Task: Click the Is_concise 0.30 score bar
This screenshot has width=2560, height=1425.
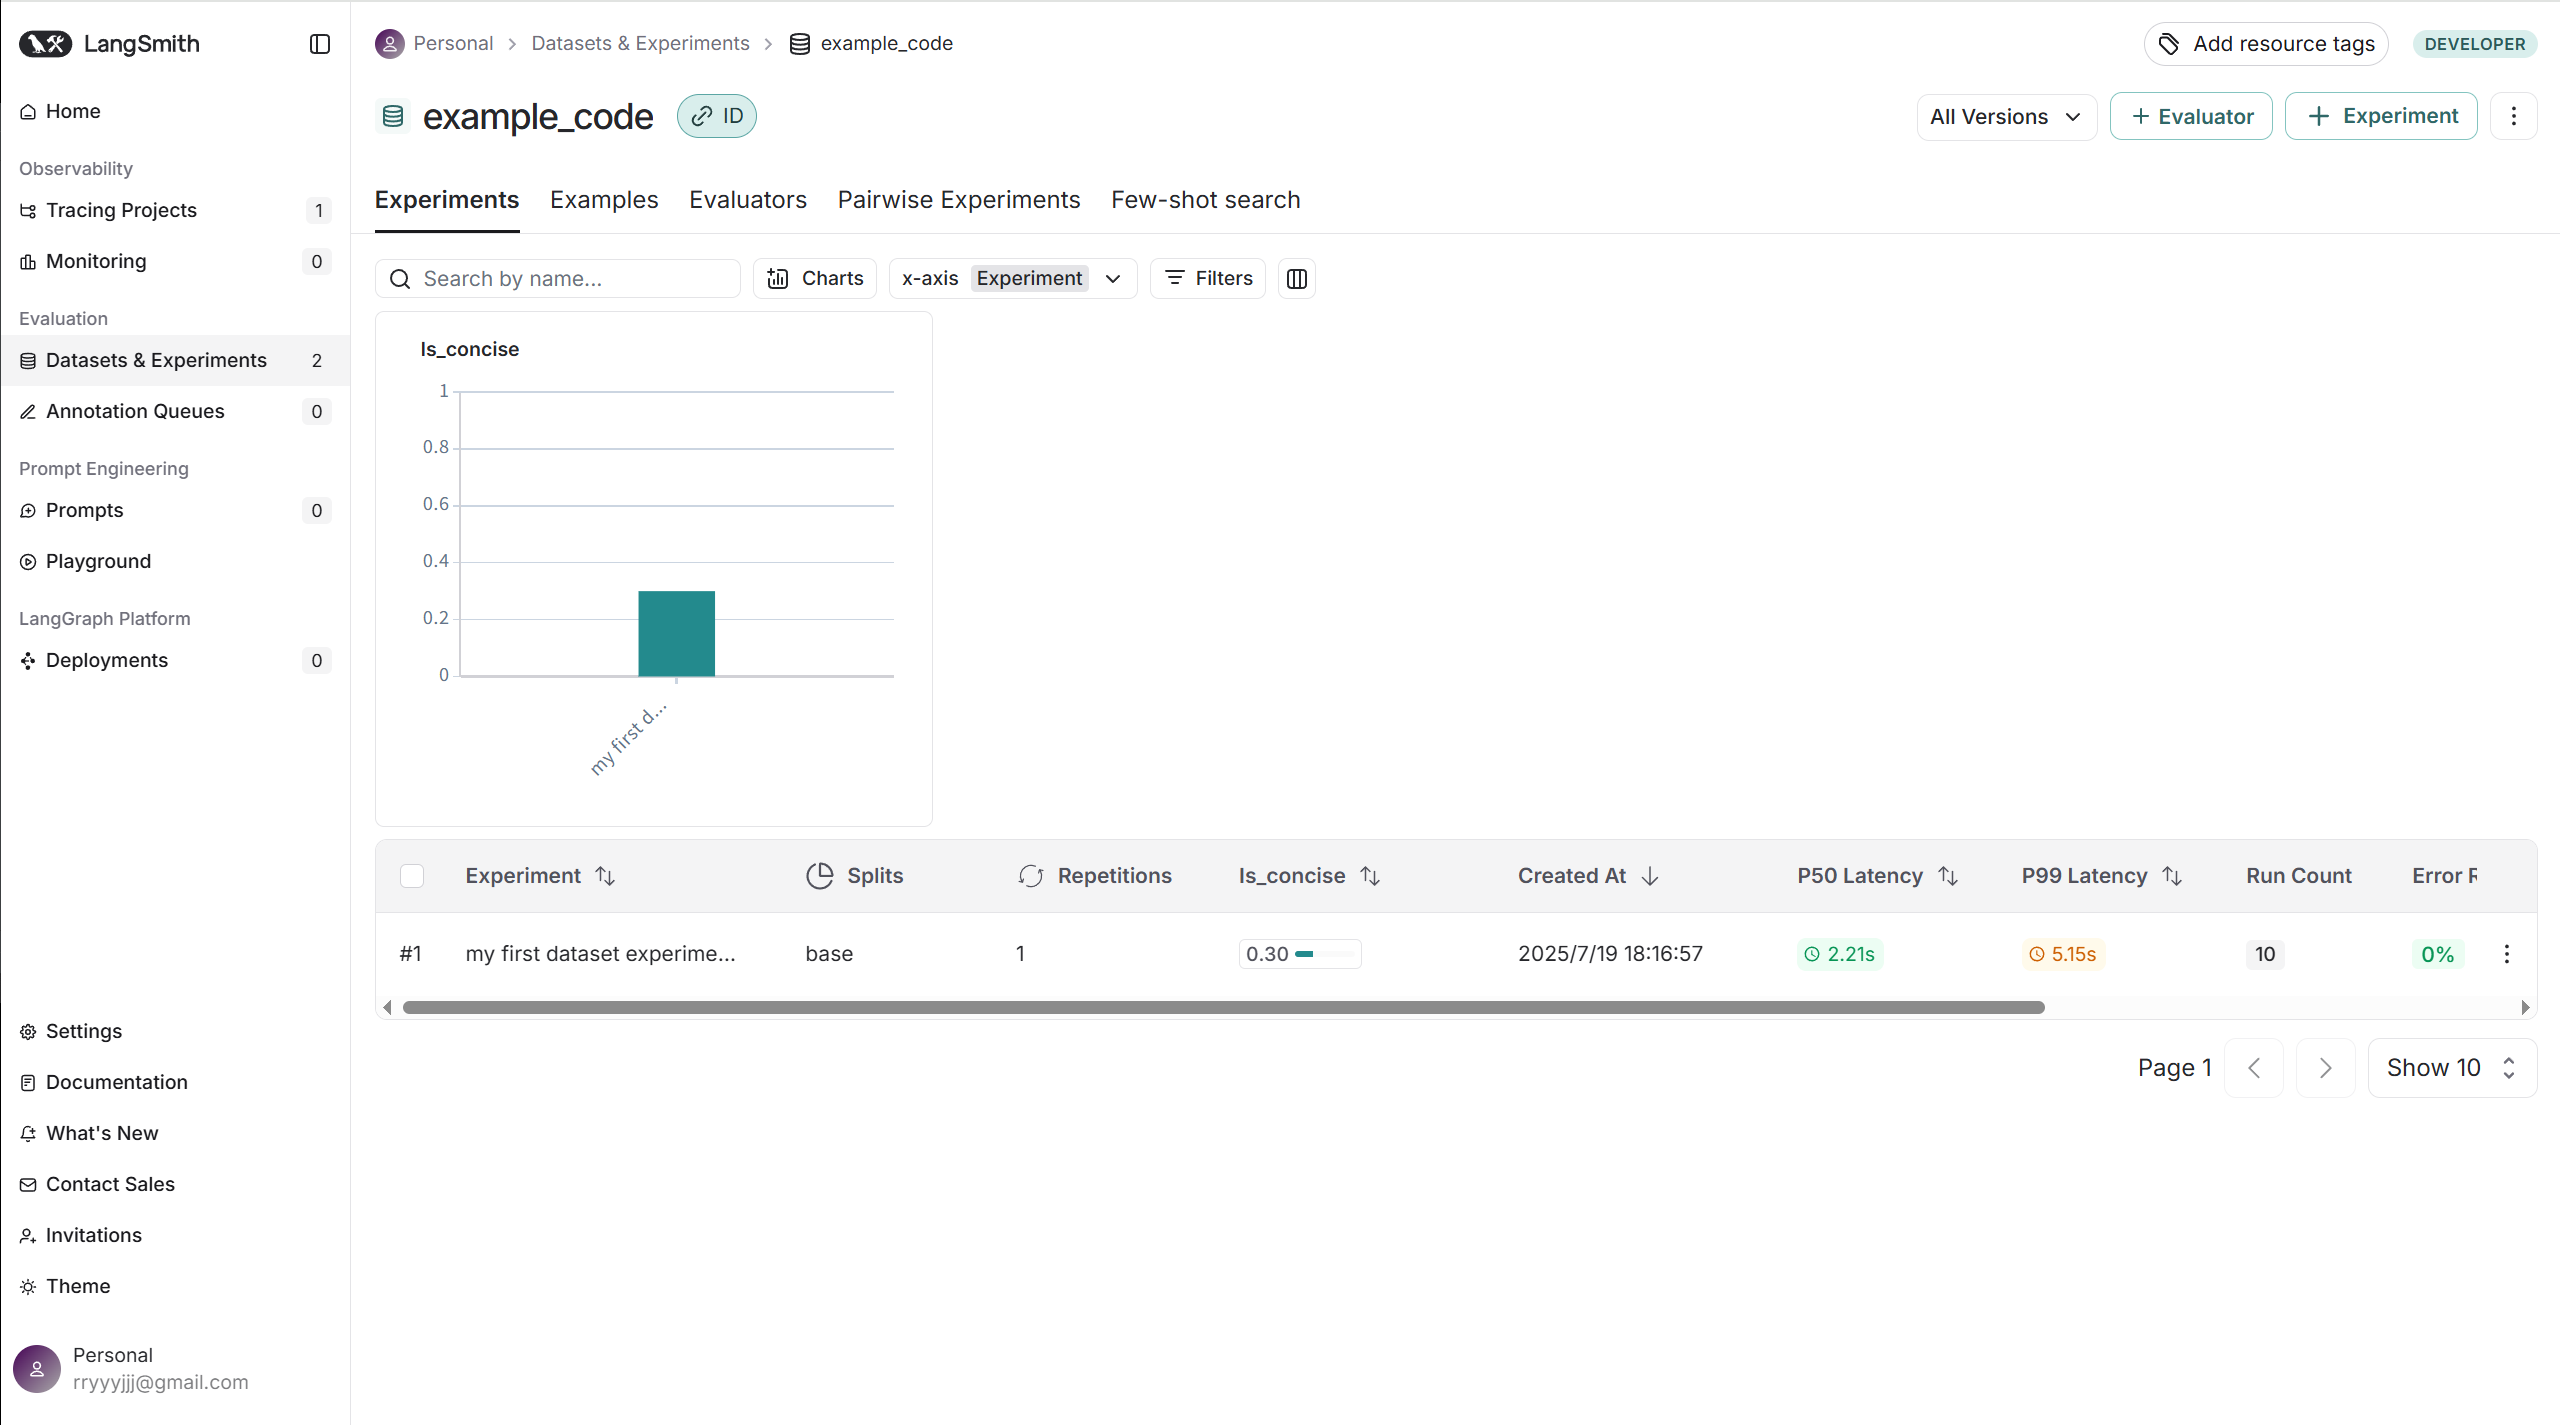Action: coord(1299,954)
